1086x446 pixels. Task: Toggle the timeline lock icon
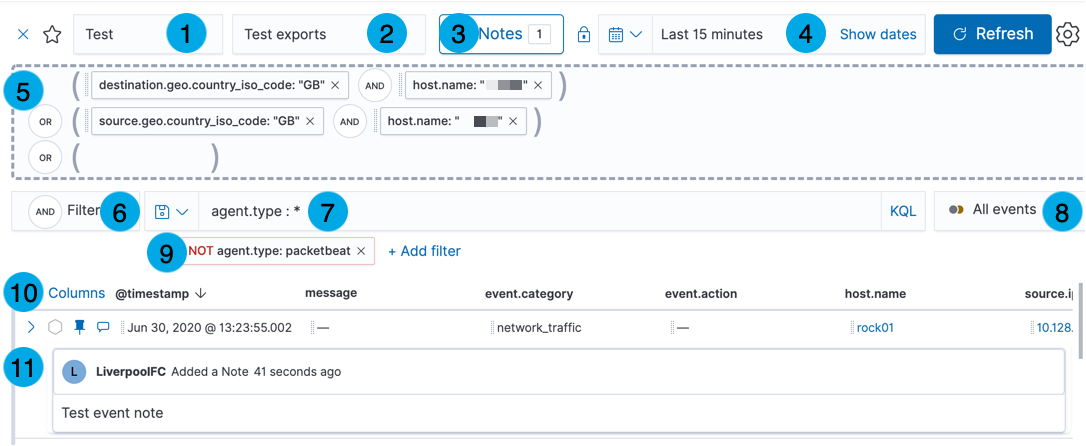pyautogui.click(x=584, y=35)
